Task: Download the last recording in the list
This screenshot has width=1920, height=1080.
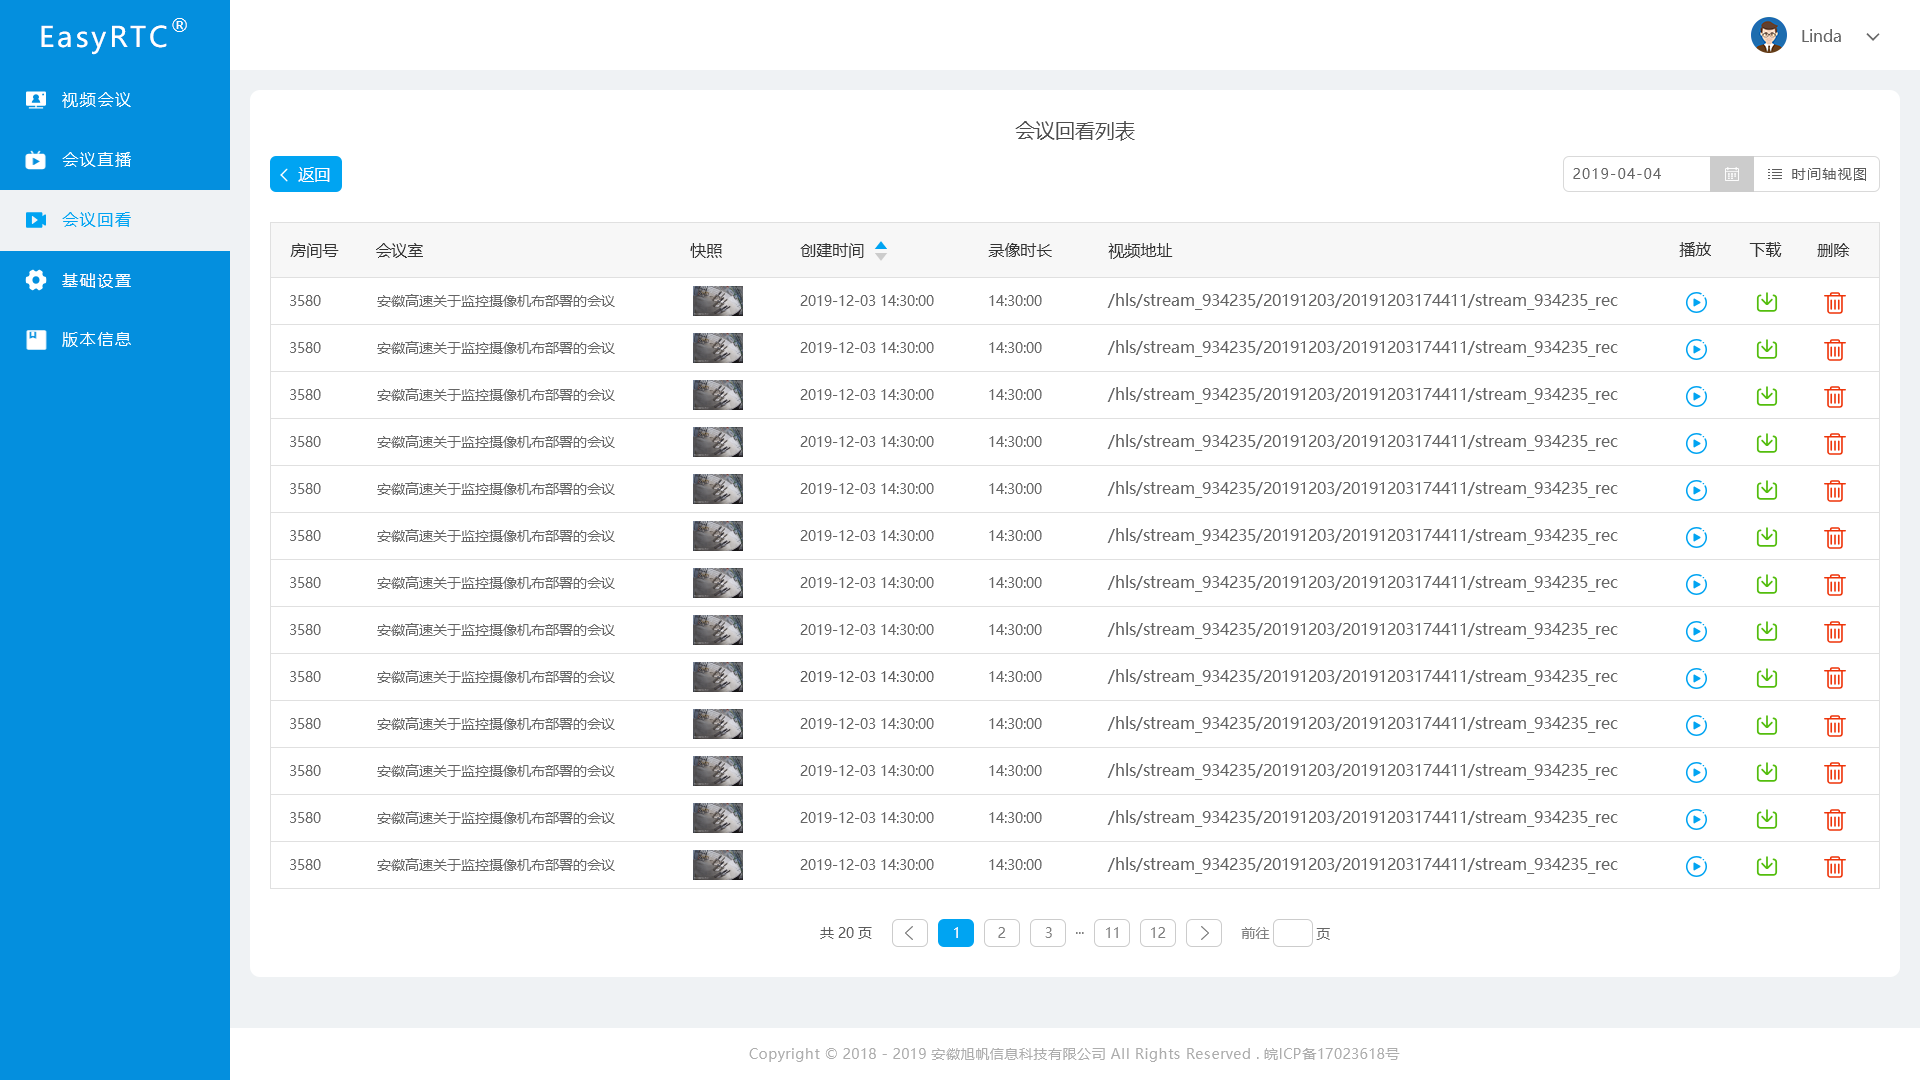Action: [x=1767, y=866]
